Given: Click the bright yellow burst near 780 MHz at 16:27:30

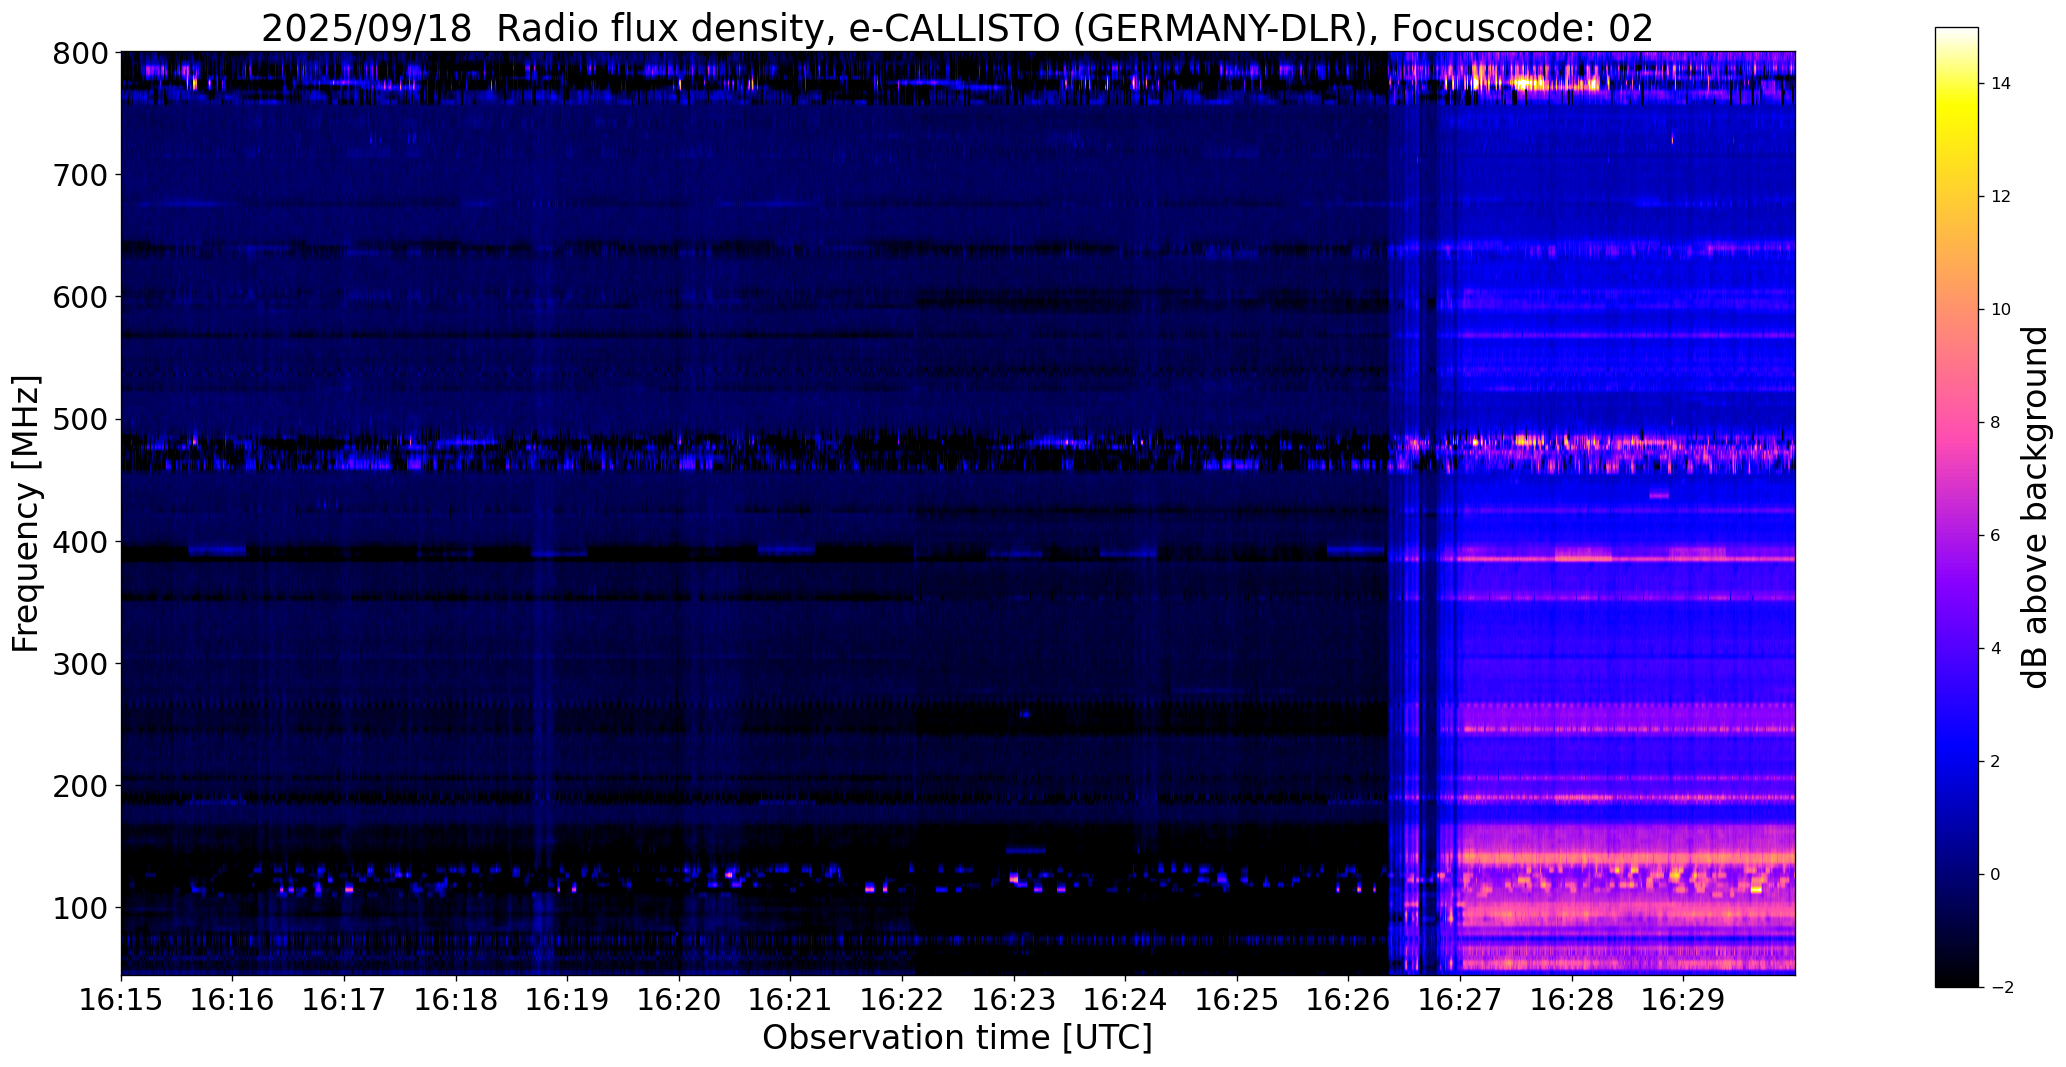Looking at the screenshot, I should pos(1530,83).
